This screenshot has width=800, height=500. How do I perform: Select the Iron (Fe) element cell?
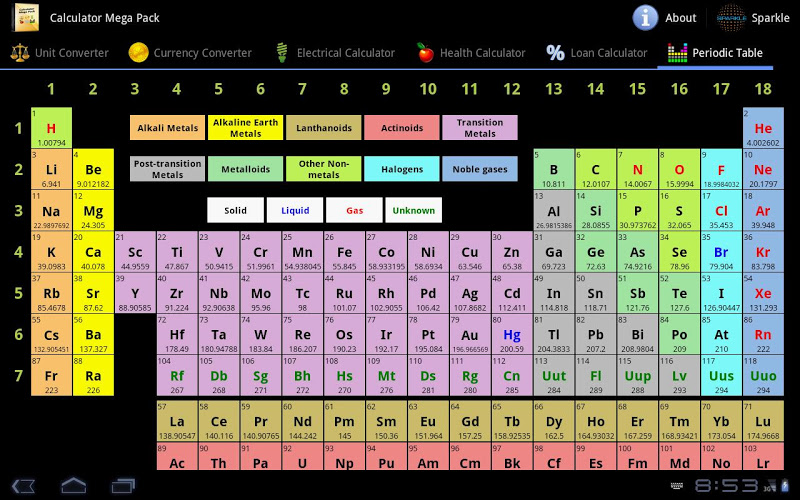(x=344, y=252)
